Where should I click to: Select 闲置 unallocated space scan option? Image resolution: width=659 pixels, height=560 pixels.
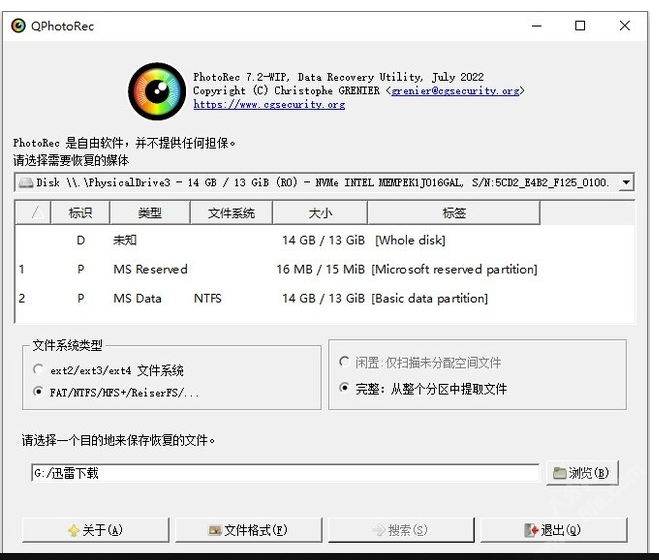(344, 362)
